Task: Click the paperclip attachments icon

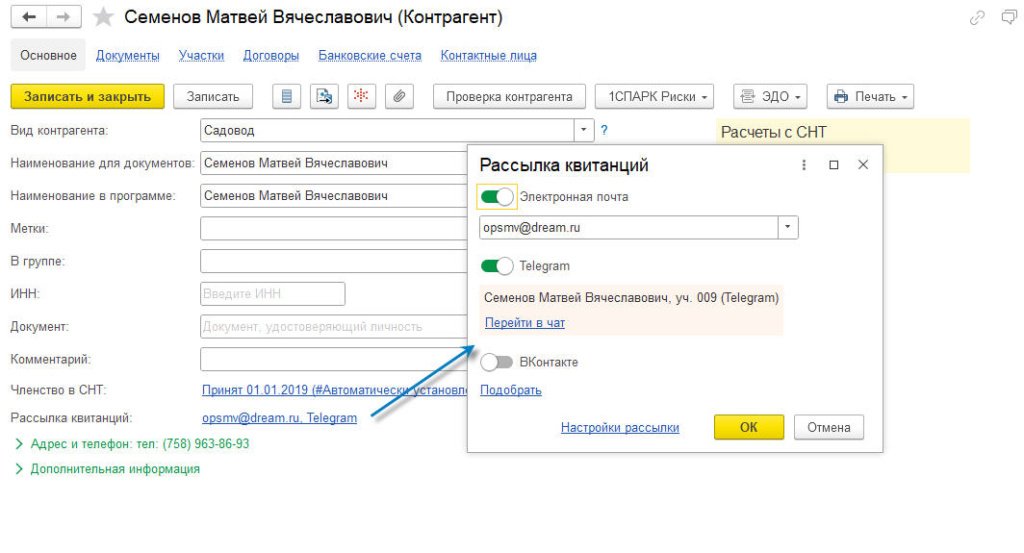Action: click(x=398, y=97)
